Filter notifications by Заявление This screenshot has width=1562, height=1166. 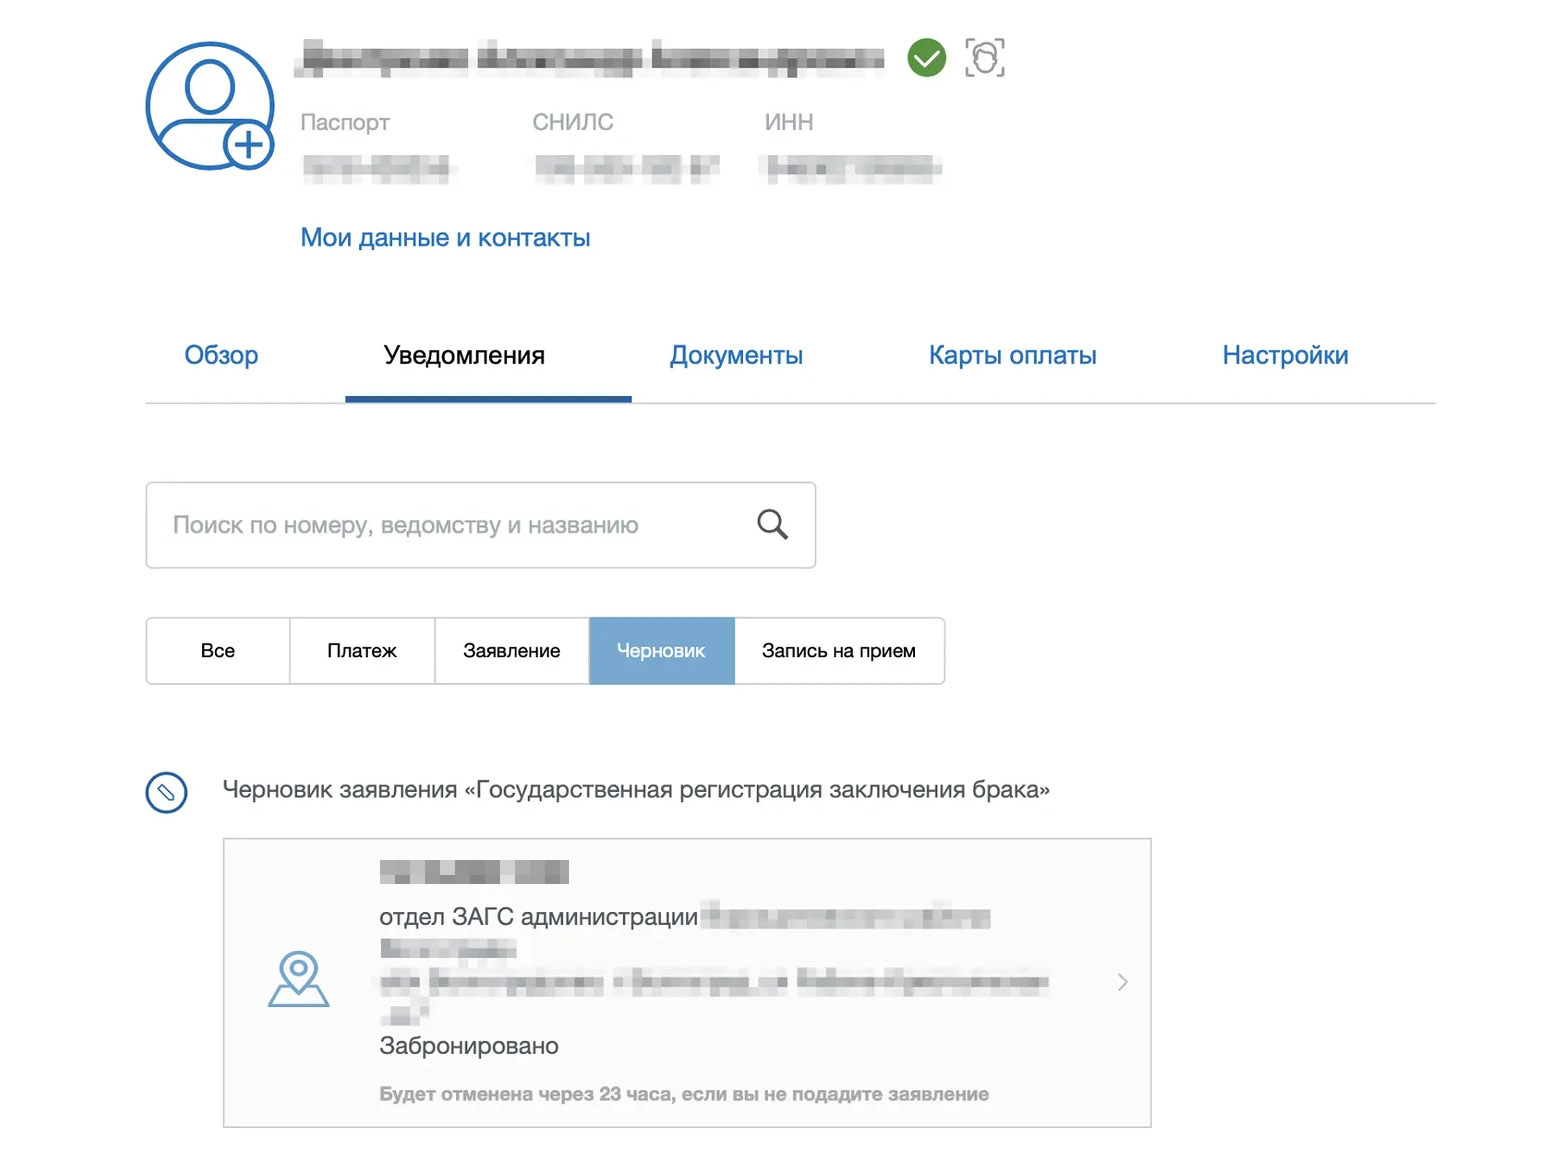(x=512, y=651)
